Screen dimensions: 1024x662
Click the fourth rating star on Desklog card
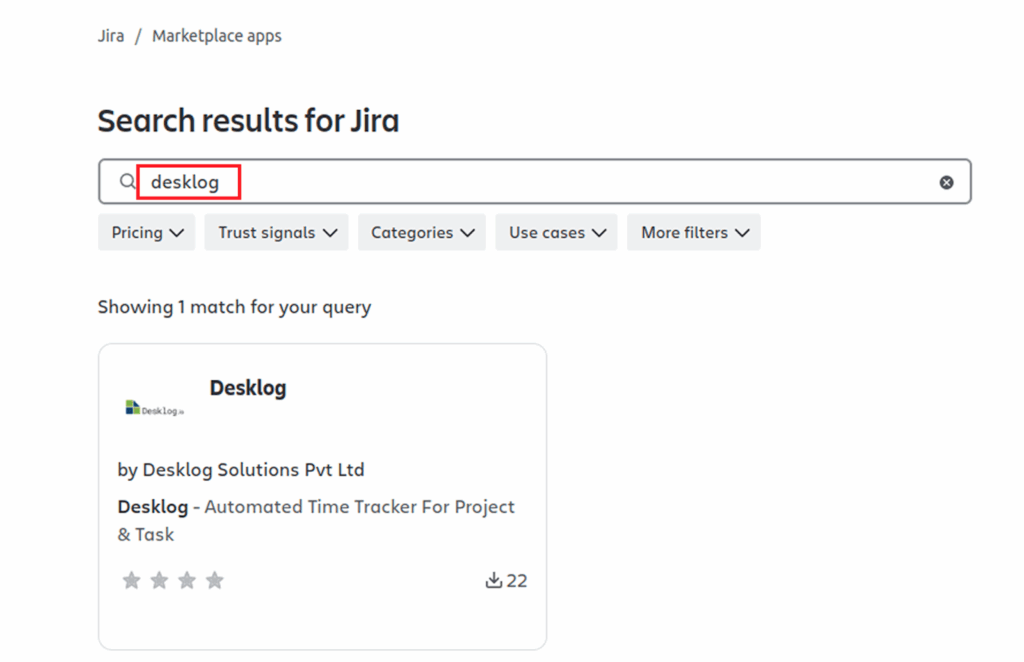215,581
